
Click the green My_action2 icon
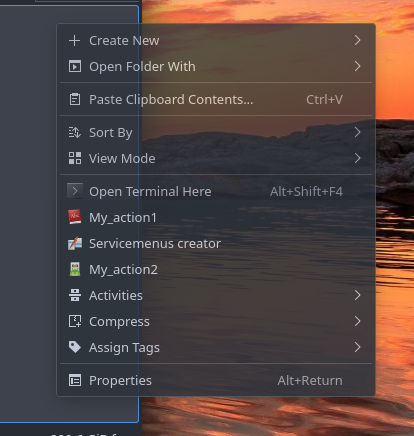click(x=75, y=269)
